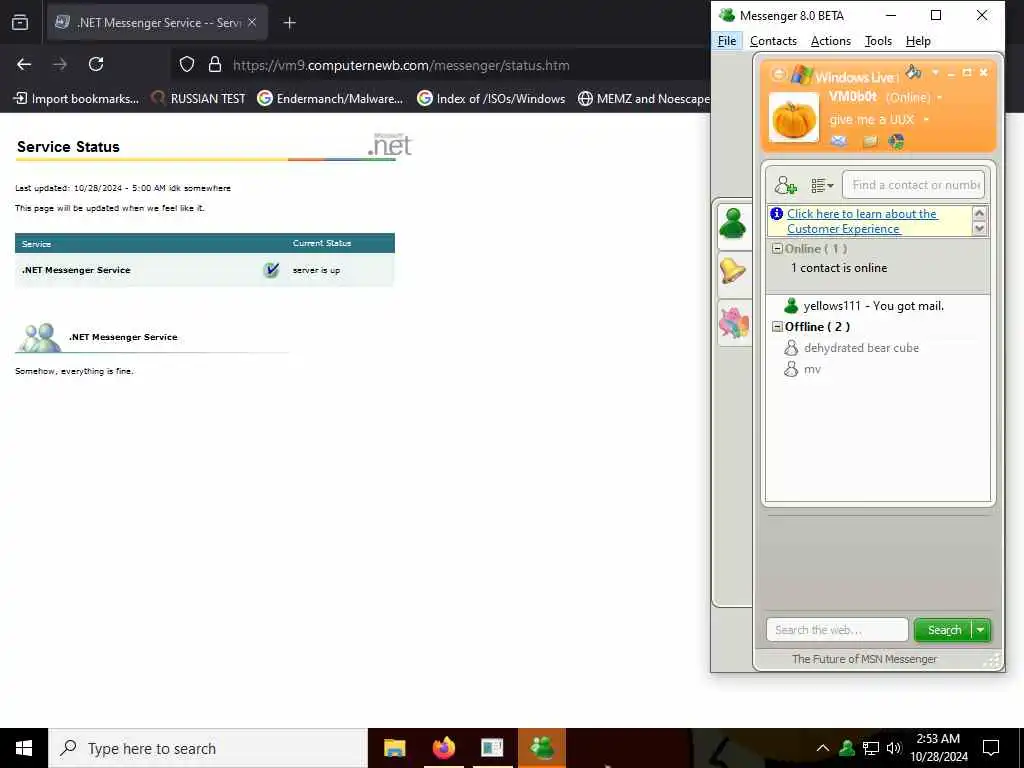Open the 'Endermanch/Malware...' bookmark
Viewport: 1024px width, 768px height.
point(330,99)
